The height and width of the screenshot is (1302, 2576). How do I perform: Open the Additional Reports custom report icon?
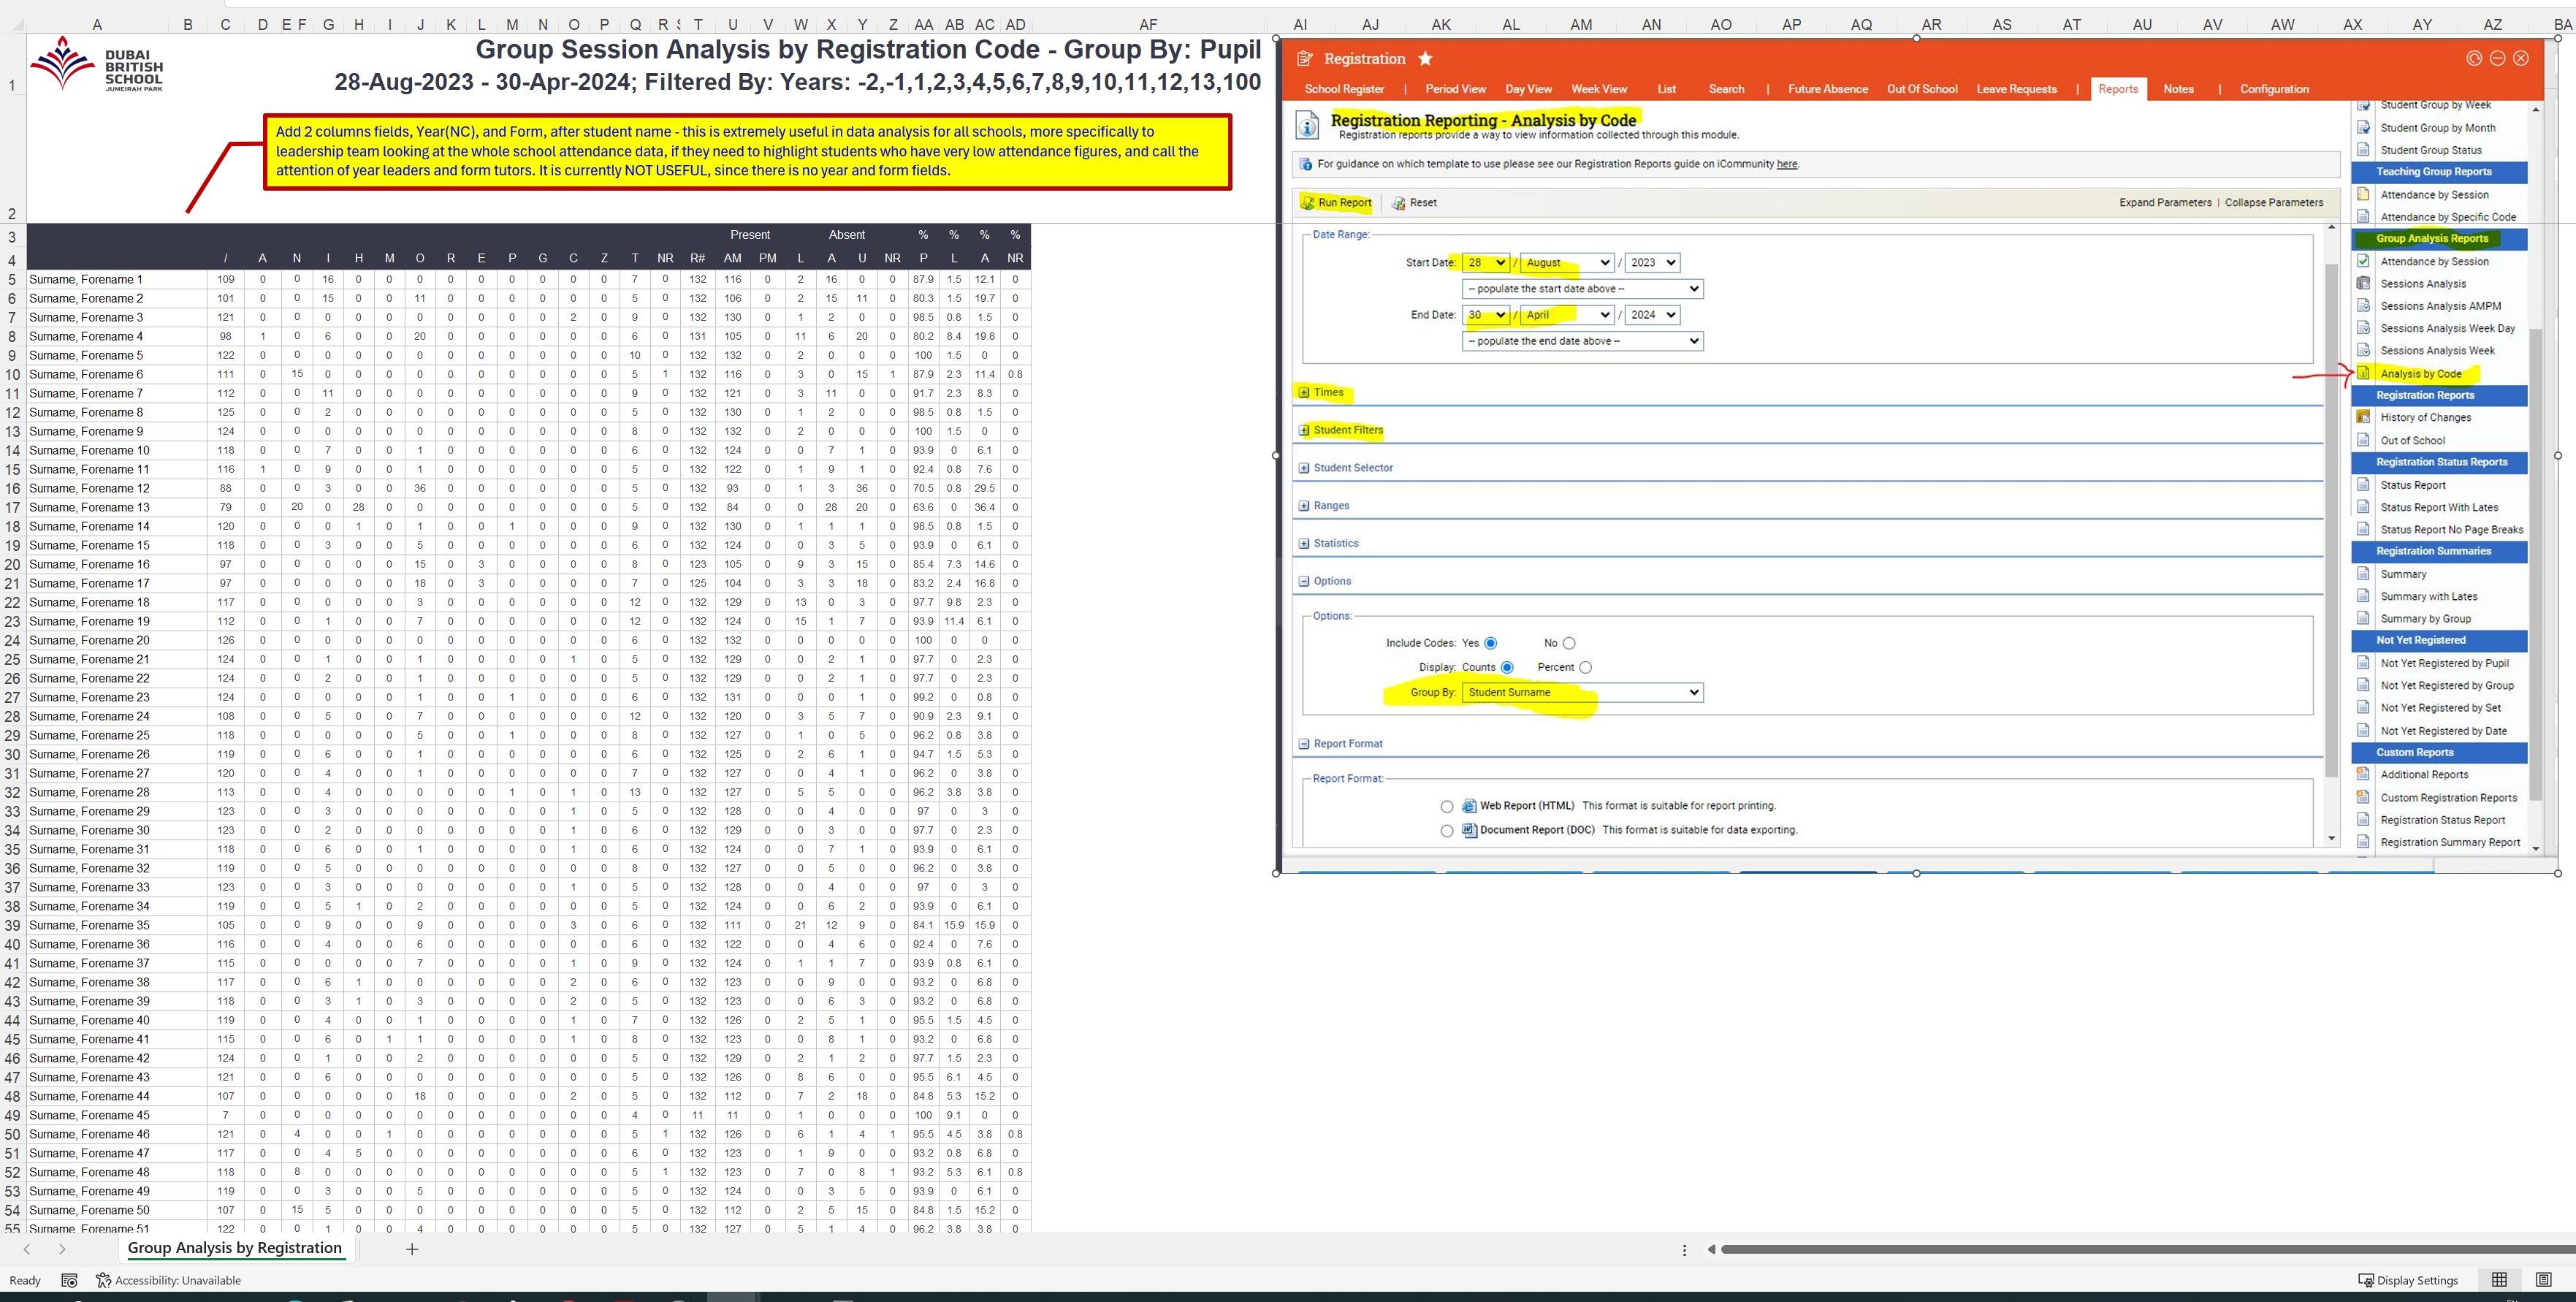pos(2363,774)
